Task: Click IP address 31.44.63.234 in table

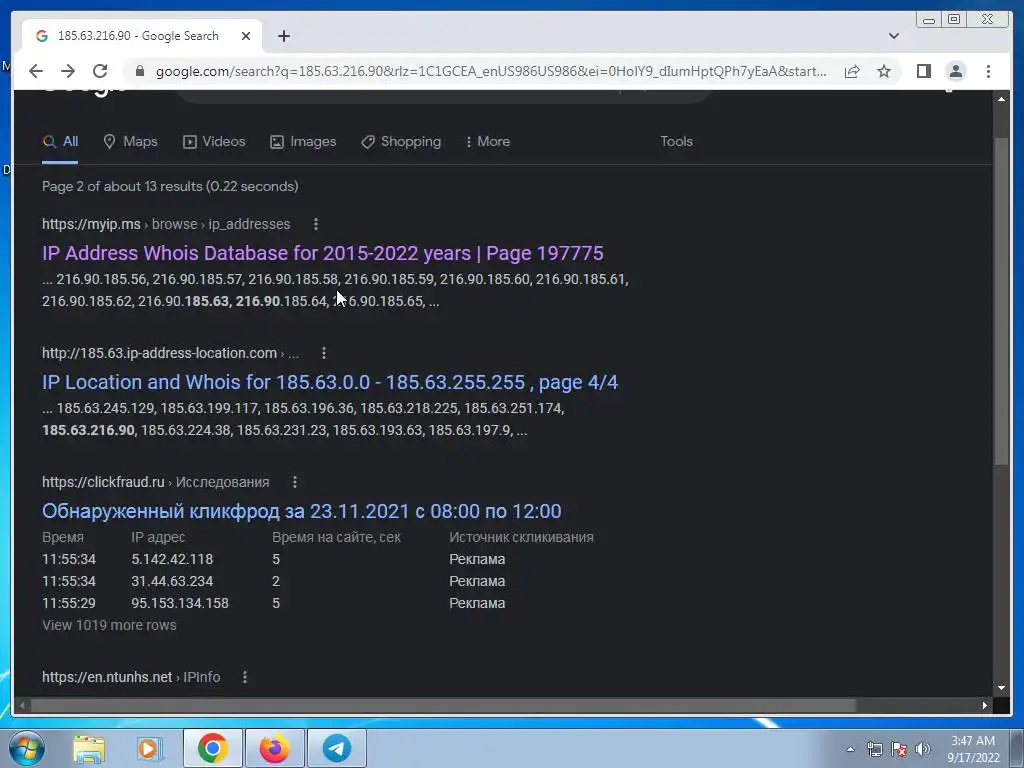Action: click(x=172, y=581)
